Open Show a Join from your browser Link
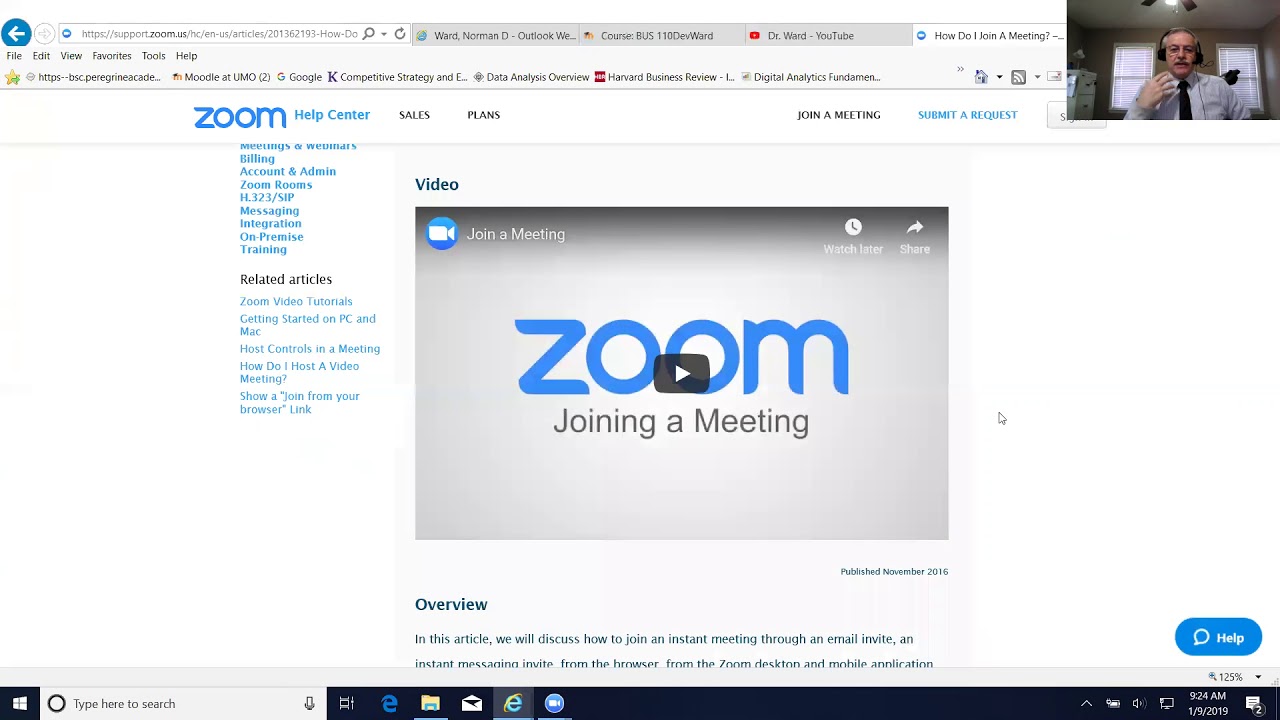 [x=299, y=402]
